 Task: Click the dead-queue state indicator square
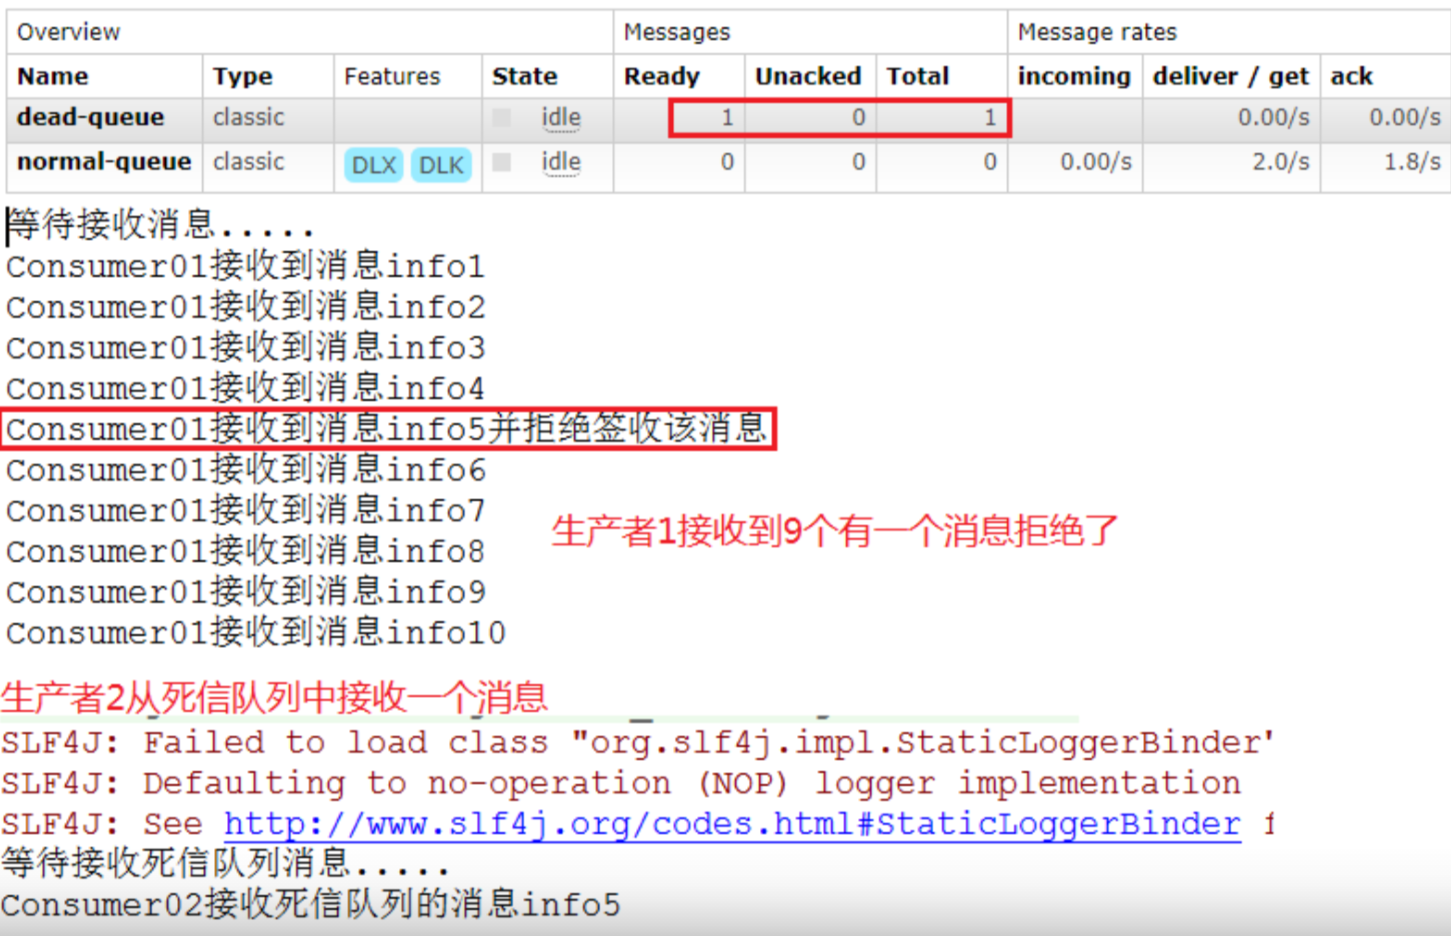tap(502, 118)
